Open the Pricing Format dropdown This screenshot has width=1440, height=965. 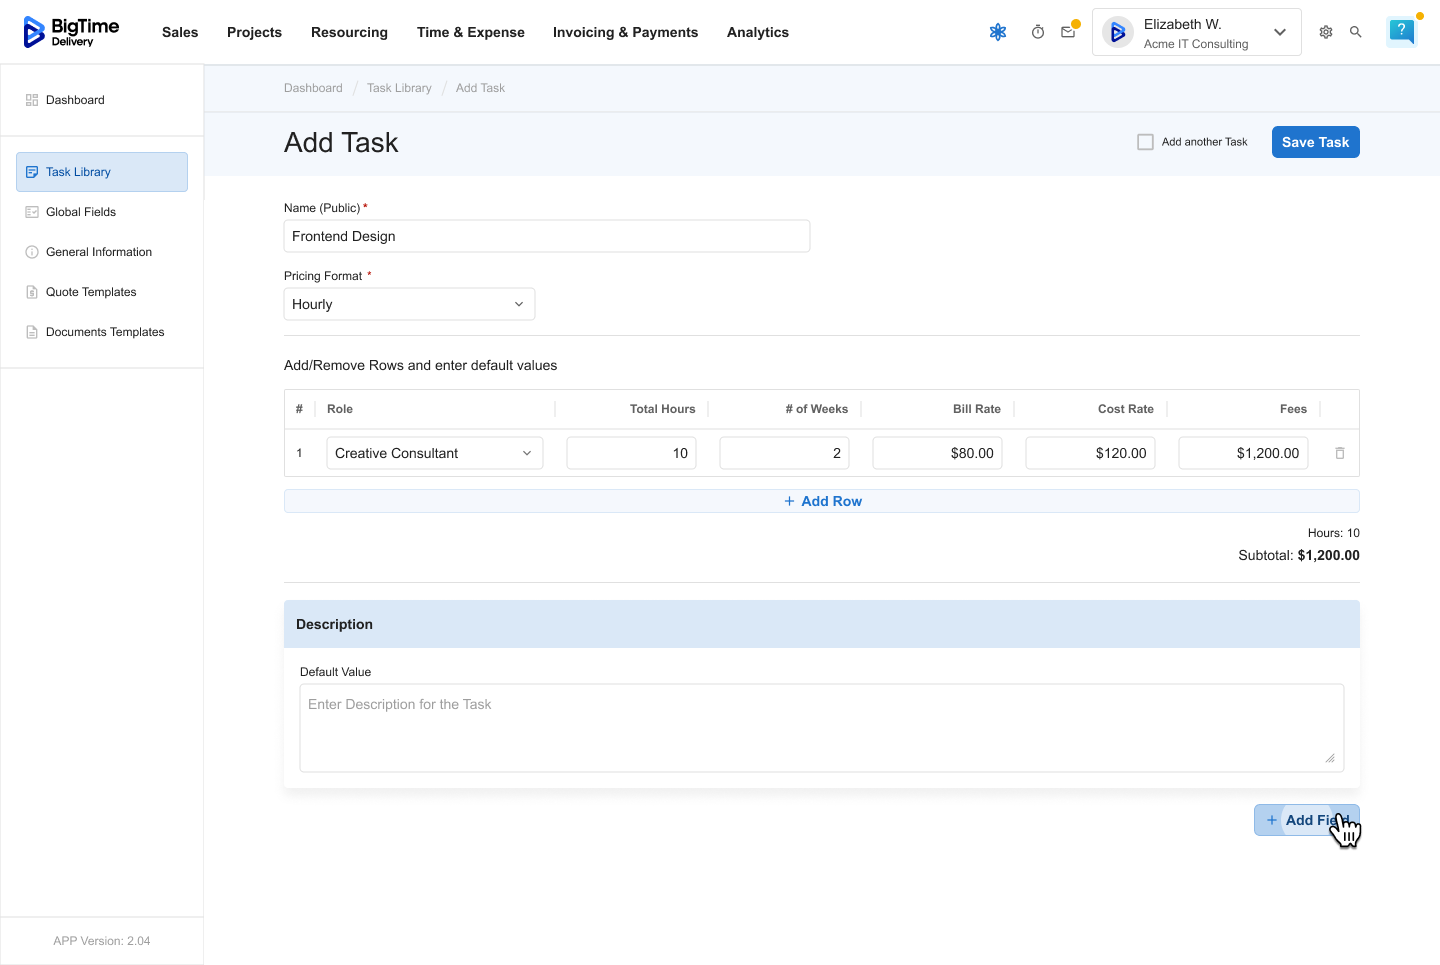(409, 304)
